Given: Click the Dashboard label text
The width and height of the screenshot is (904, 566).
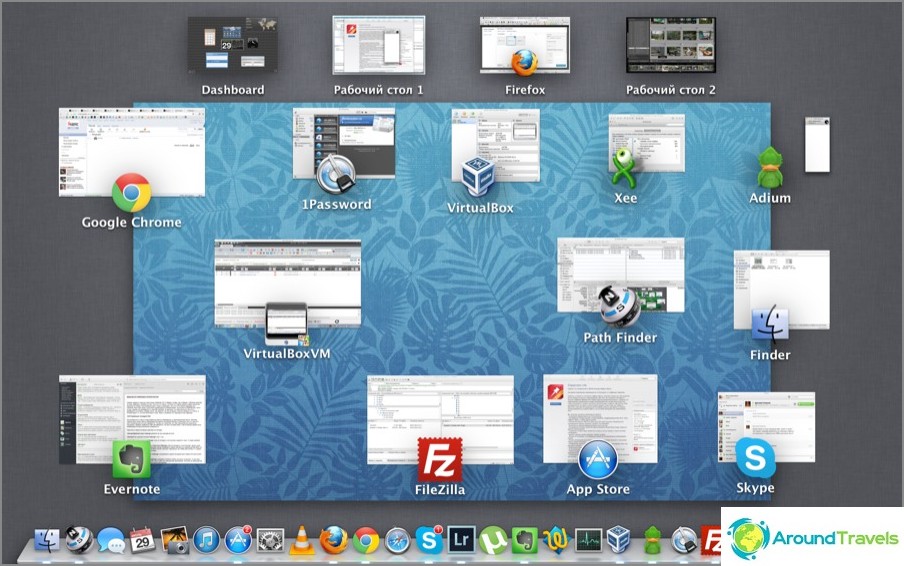Looking at the screenshot, I should (233, 90).
